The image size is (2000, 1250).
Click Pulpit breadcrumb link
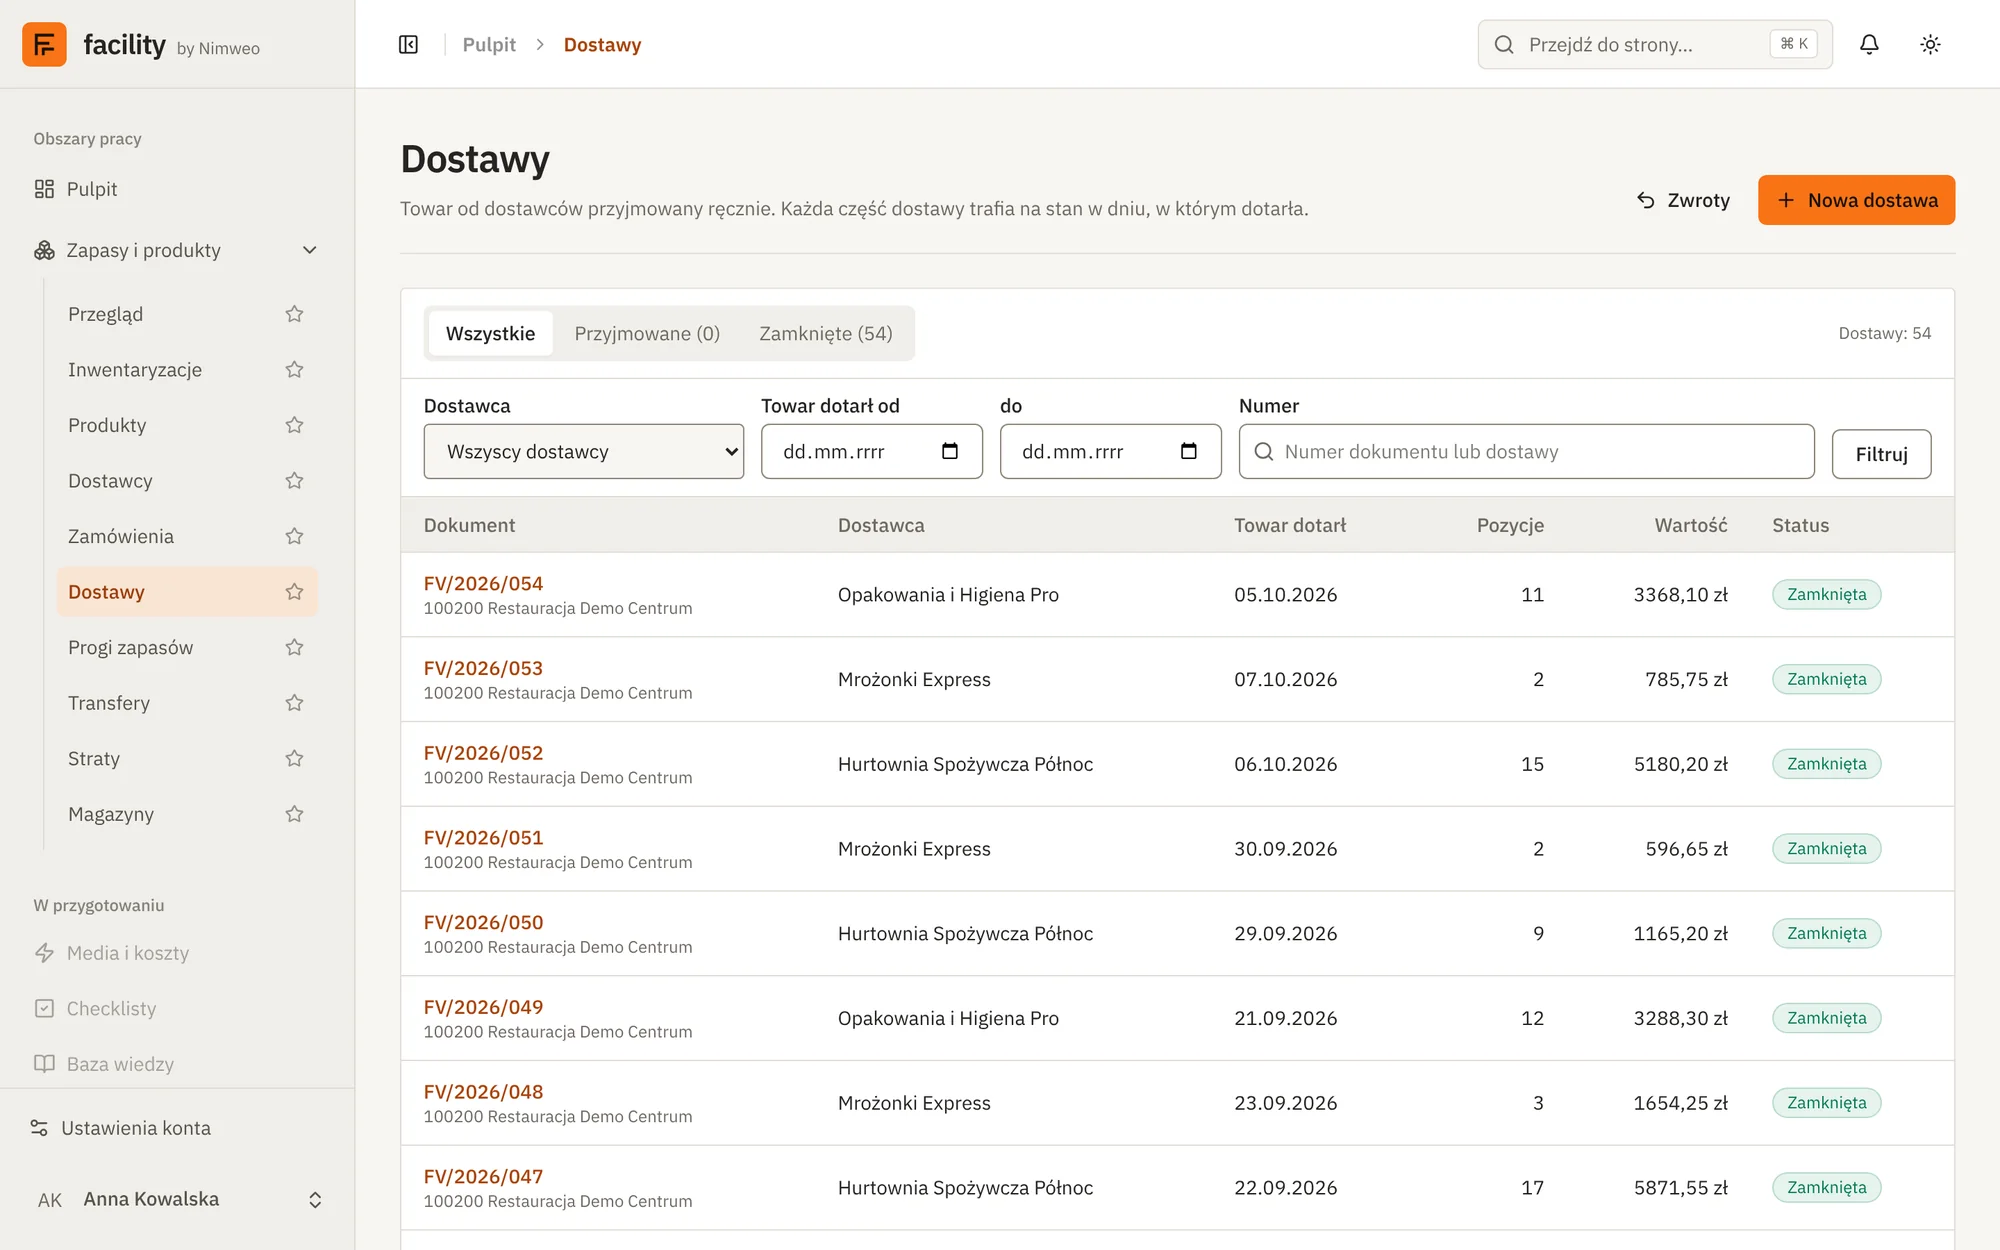click(489, 44)
